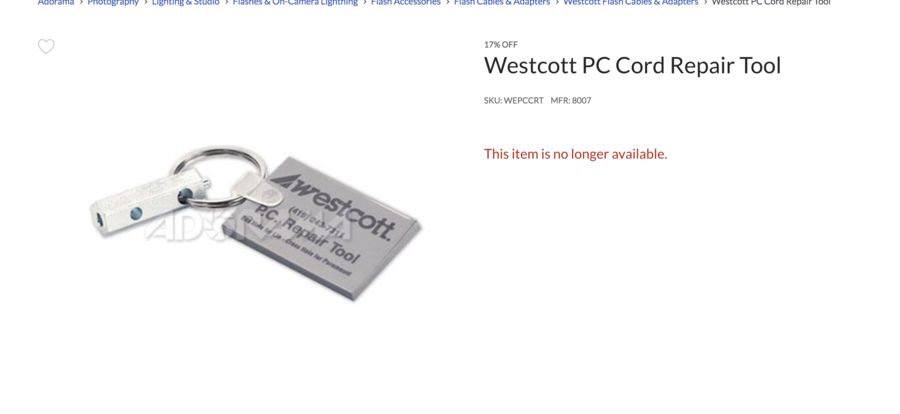Open the Lighting & Studio breadcrumb
The image size is (900, 414).
tap(185, 2)
